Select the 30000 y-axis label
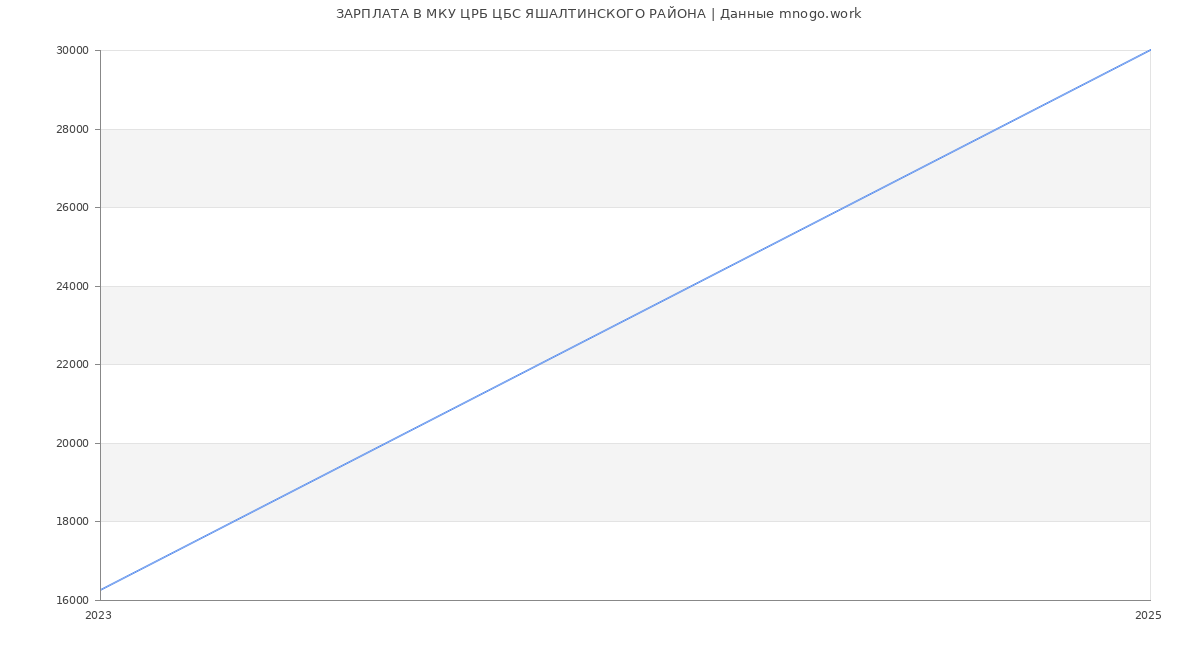This screenshot has width=1200, height=650. pyautogui.click(x=73, y=51)
